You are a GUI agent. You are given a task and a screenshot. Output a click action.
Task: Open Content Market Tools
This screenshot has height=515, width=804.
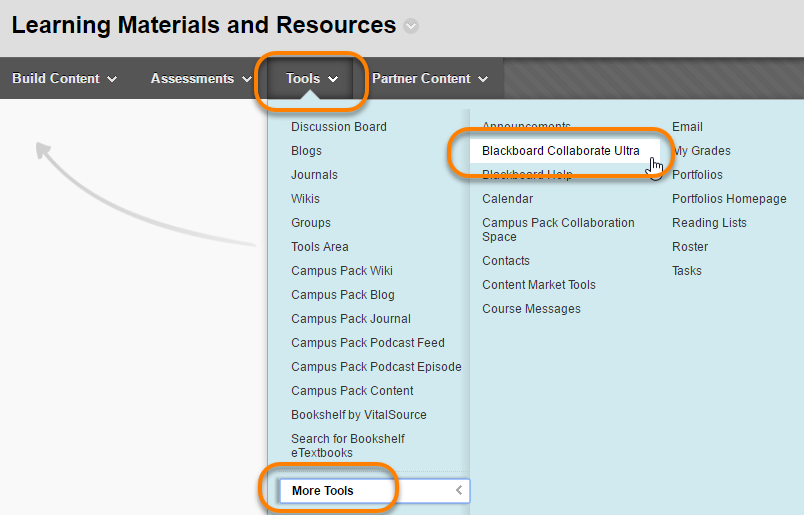click(x=538, y=285)
